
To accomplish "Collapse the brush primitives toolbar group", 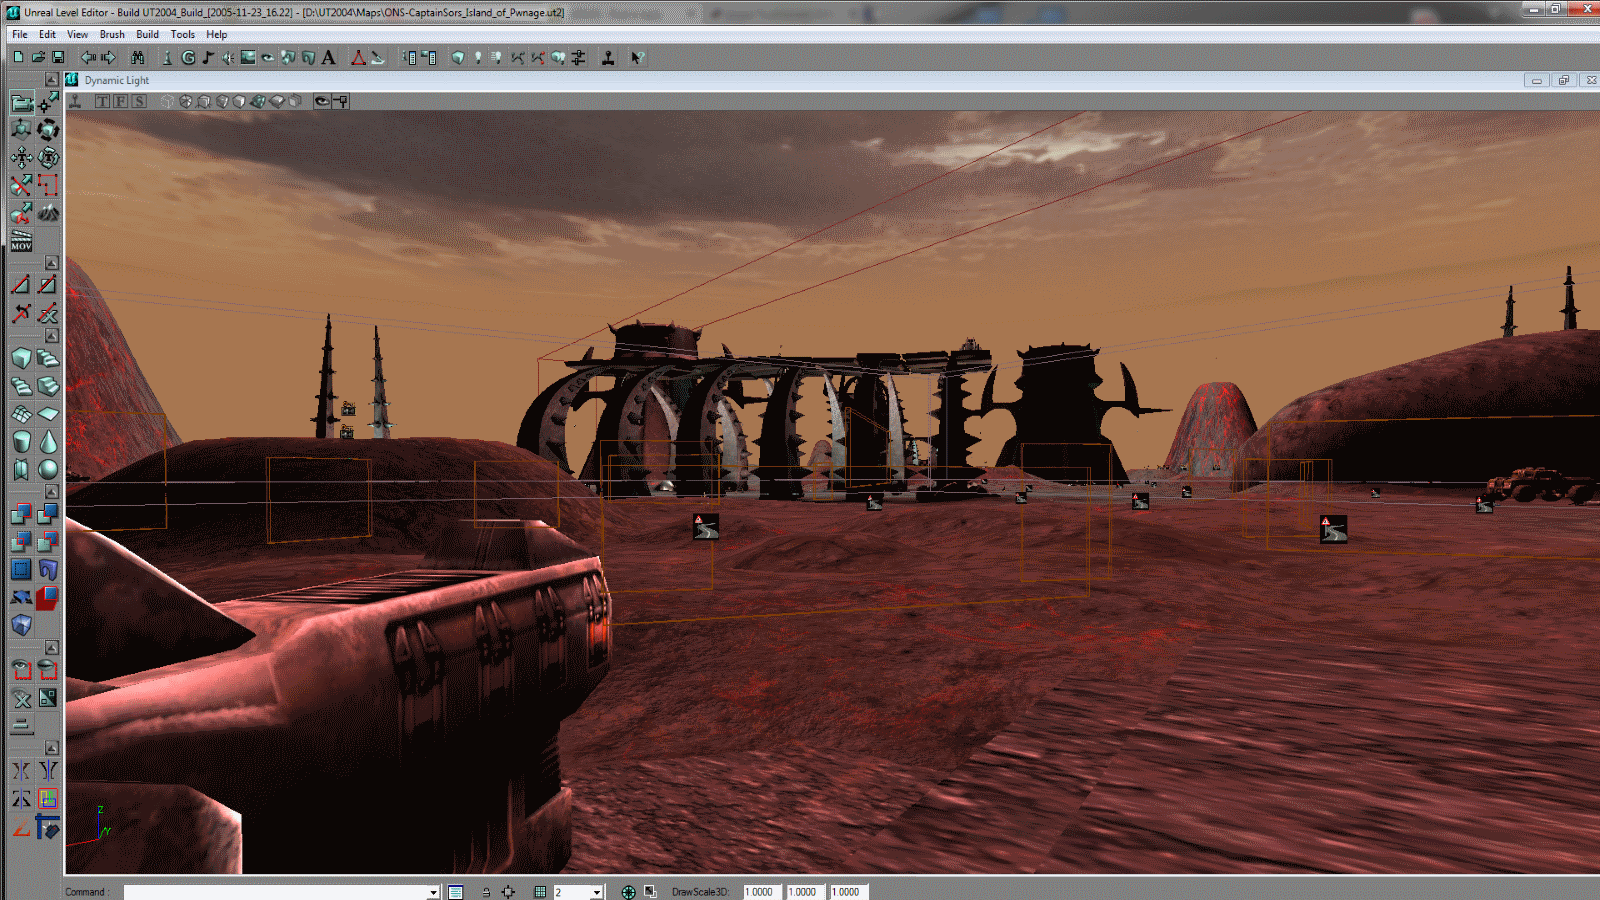I will click(51, 336).
